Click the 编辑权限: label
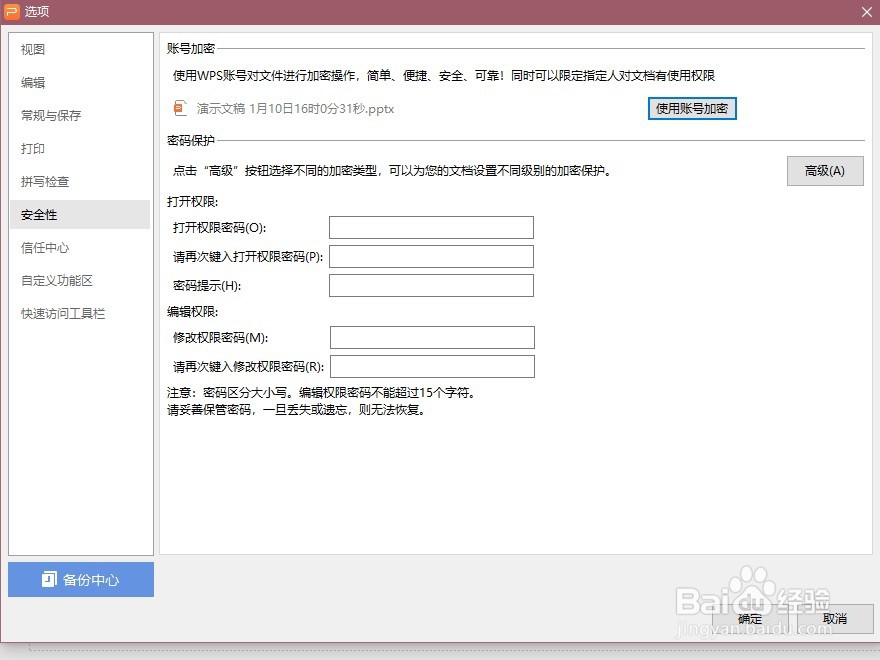Image resolution: width=880 pixels, height=660 pixels. [x=192, y=311]
